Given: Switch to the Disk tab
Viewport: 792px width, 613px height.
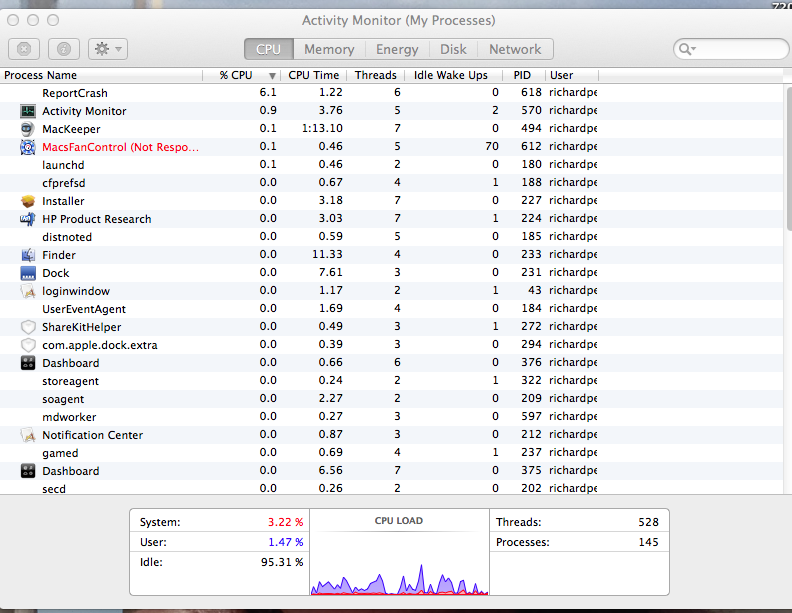Looking at the screenshot, I should point(453,49).
